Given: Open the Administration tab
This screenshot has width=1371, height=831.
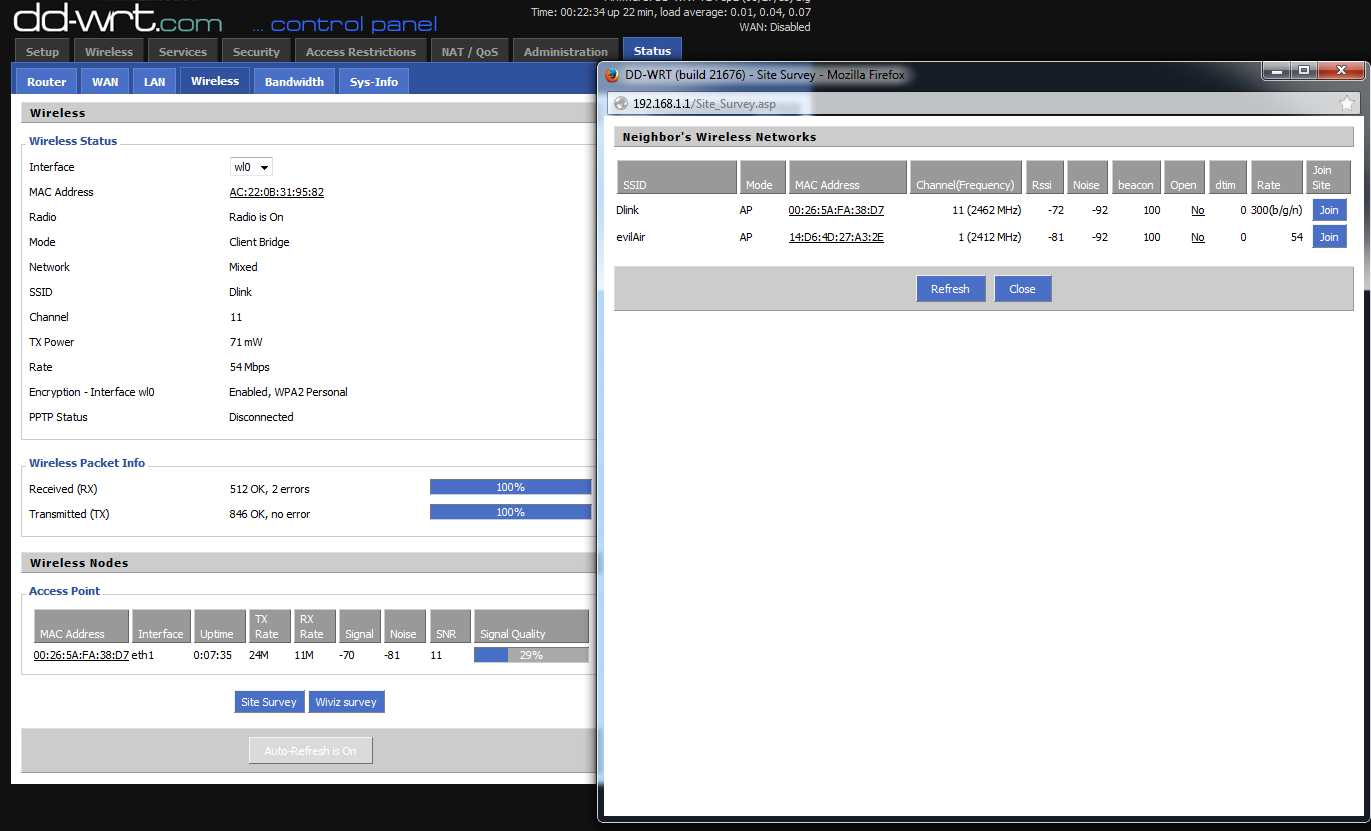Looking at the screenshot, I should point(566,52).
